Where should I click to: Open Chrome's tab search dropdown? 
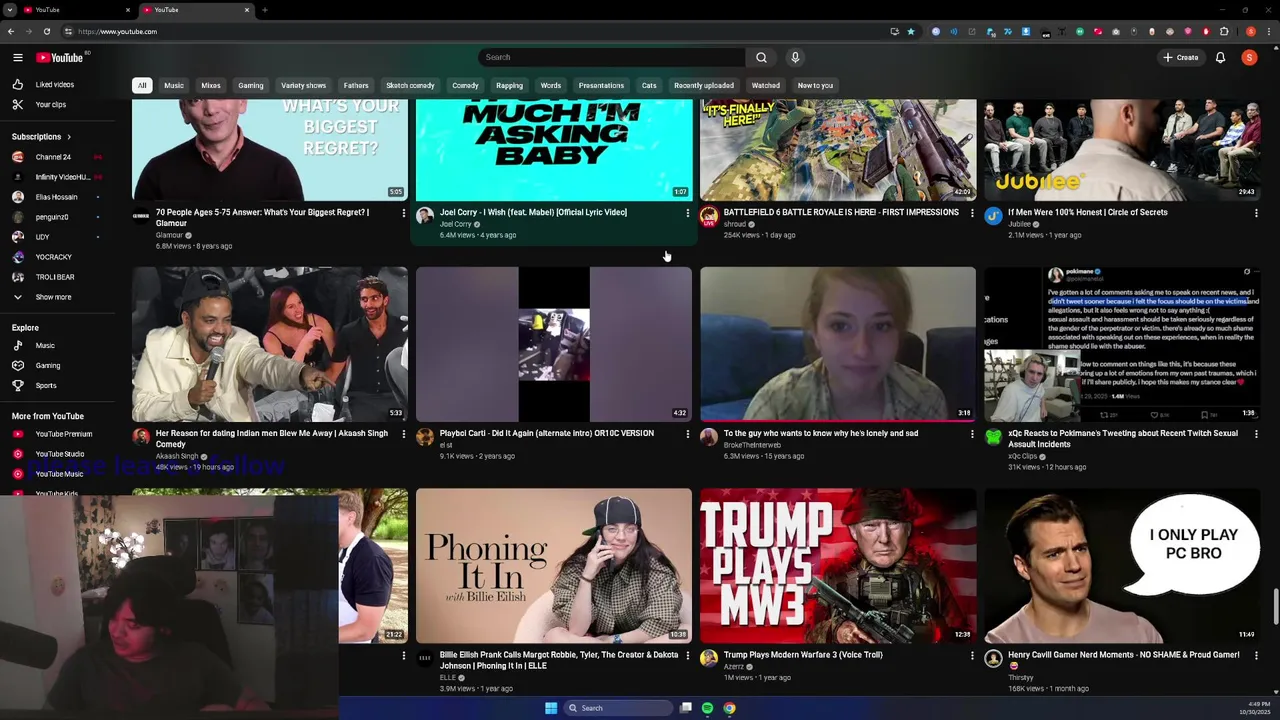pos(10,10)
